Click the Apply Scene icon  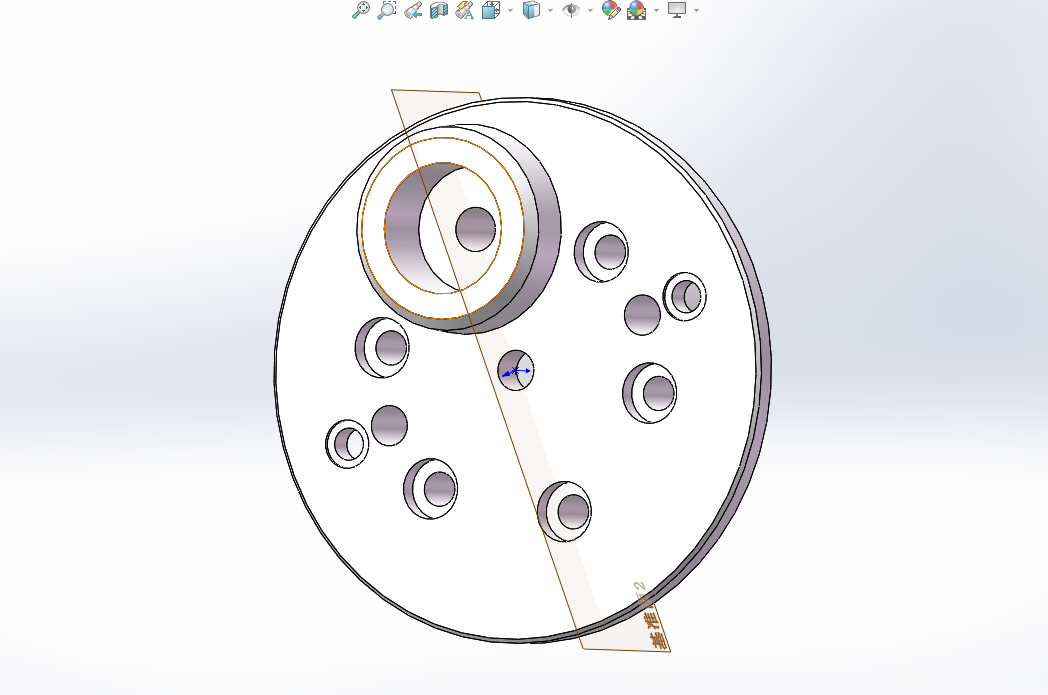click(637, 10)
